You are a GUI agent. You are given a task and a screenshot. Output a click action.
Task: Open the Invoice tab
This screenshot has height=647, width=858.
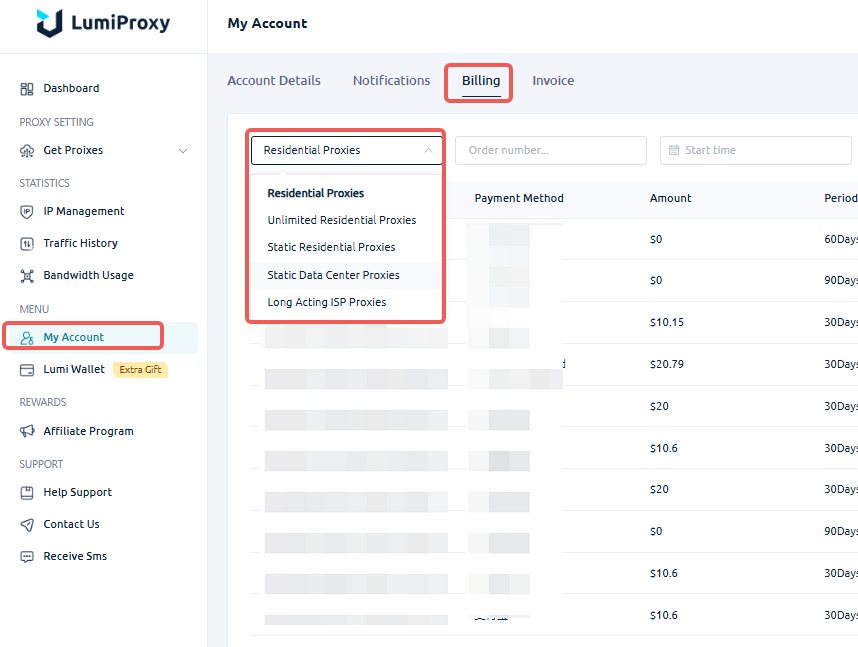[553, 80]
